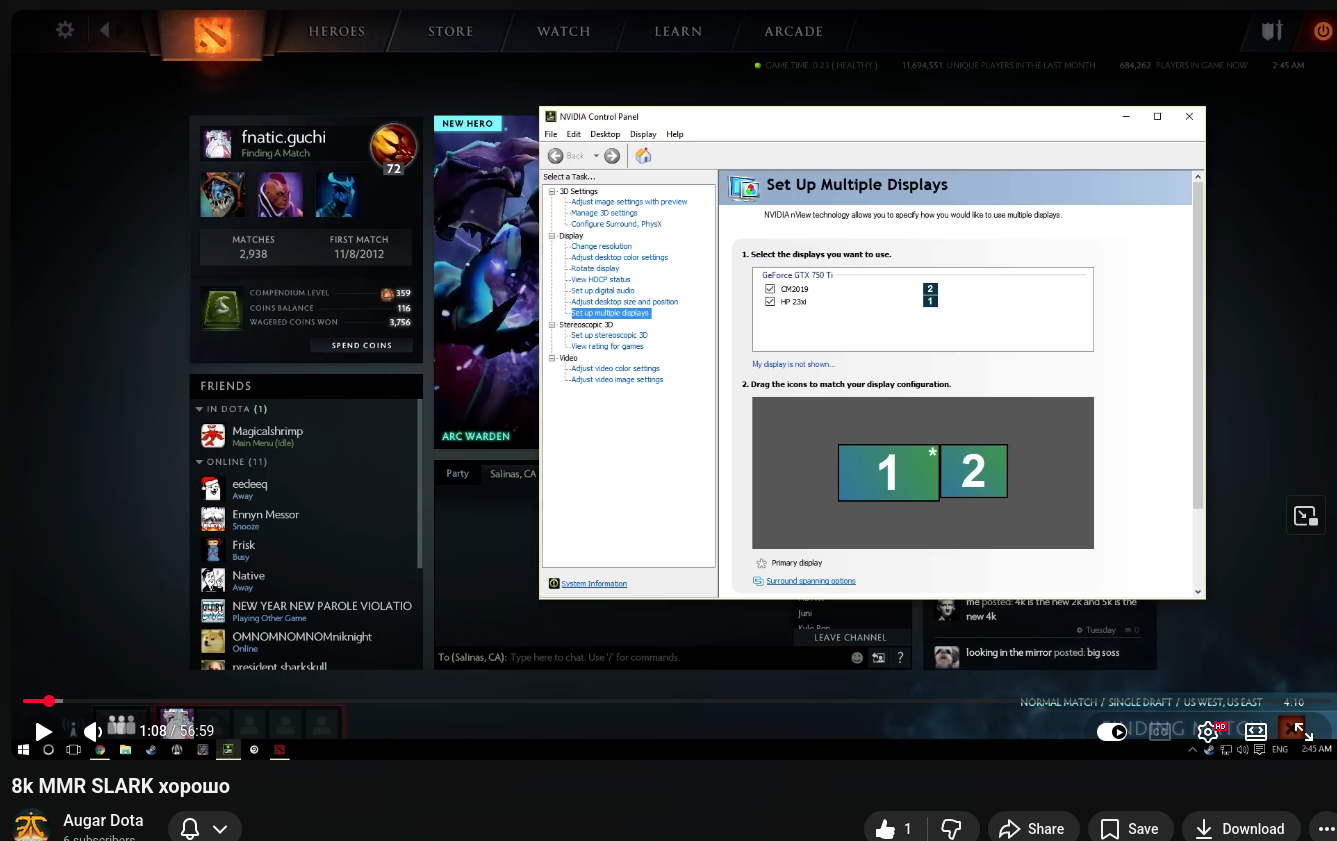This screenshot has height=841, width=1337.
Task: Select 'Change resolution' in task tree
Action: [x=601, y=246]
